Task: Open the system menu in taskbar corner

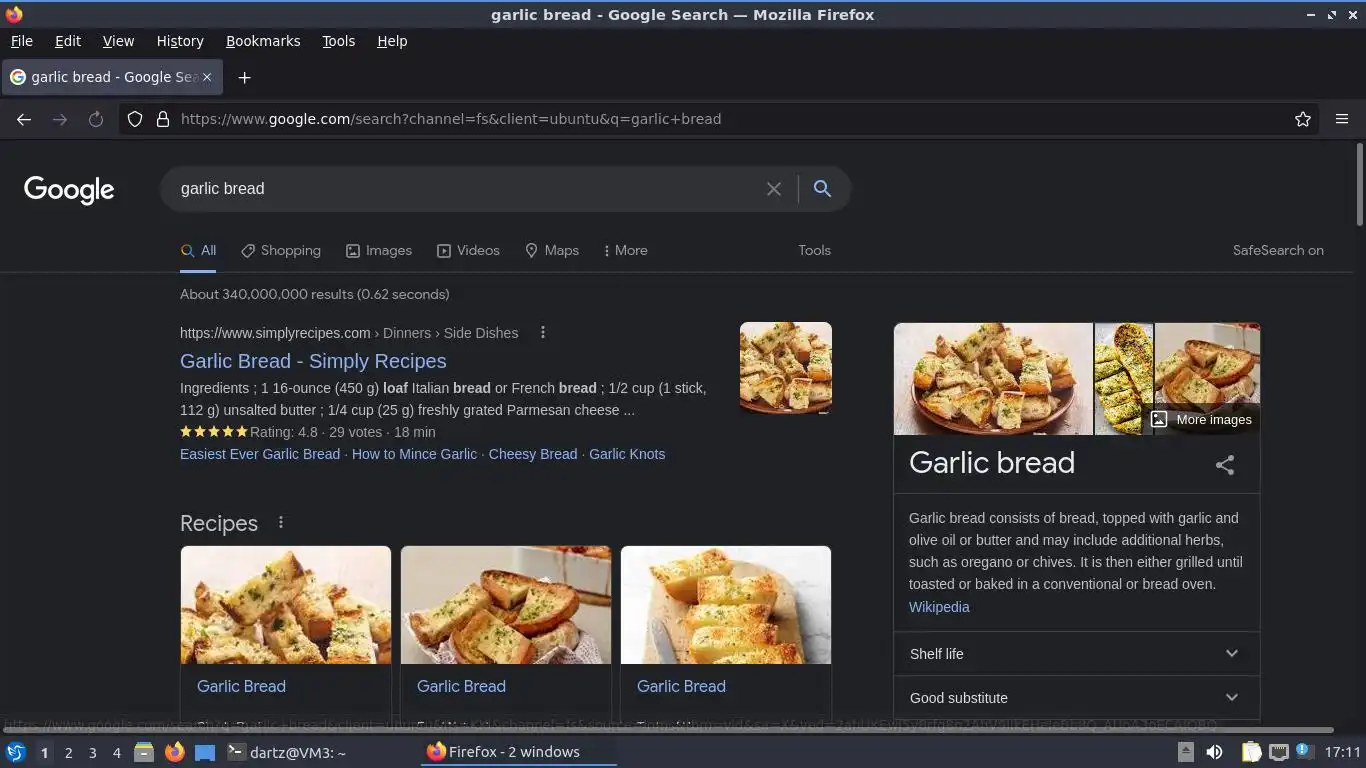Action: 15,752
